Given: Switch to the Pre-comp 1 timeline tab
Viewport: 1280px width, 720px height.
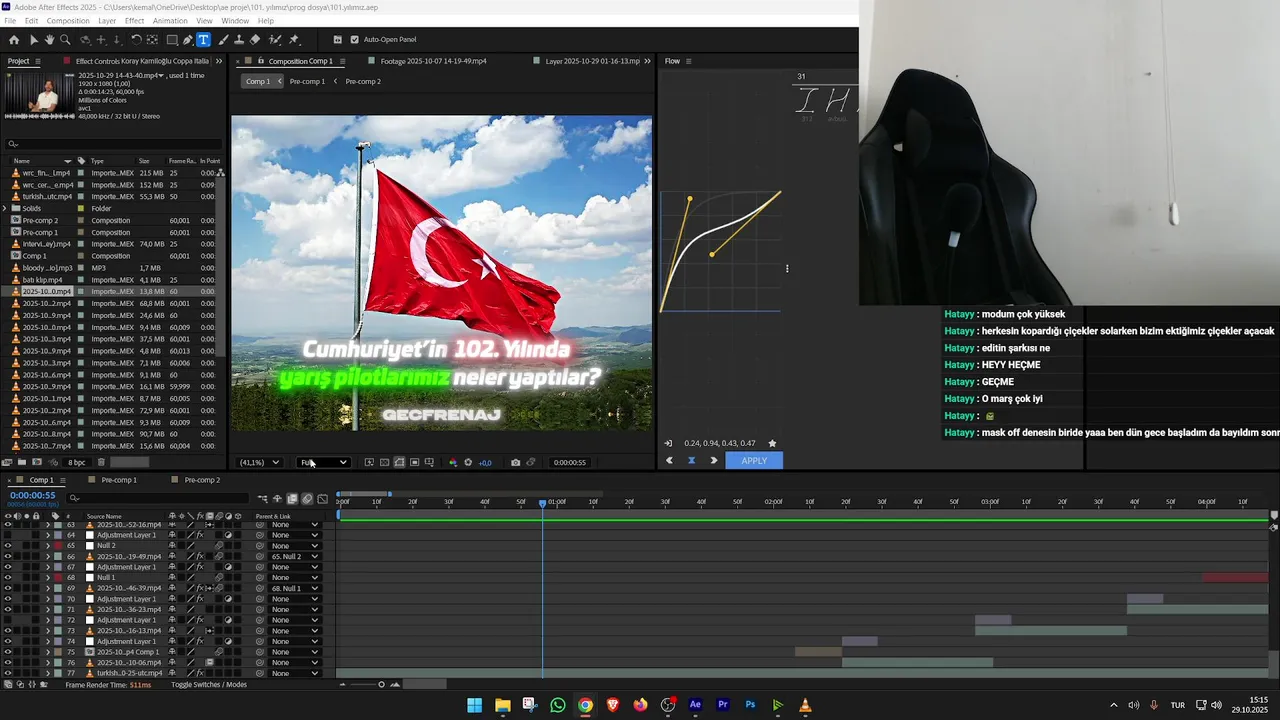Looking at the screenshot, I should (x=119, y=480).
